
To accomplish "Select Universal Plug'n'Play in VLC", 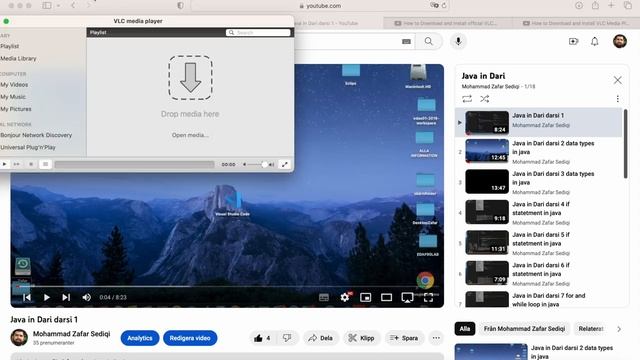I will (x=28, y=147).
